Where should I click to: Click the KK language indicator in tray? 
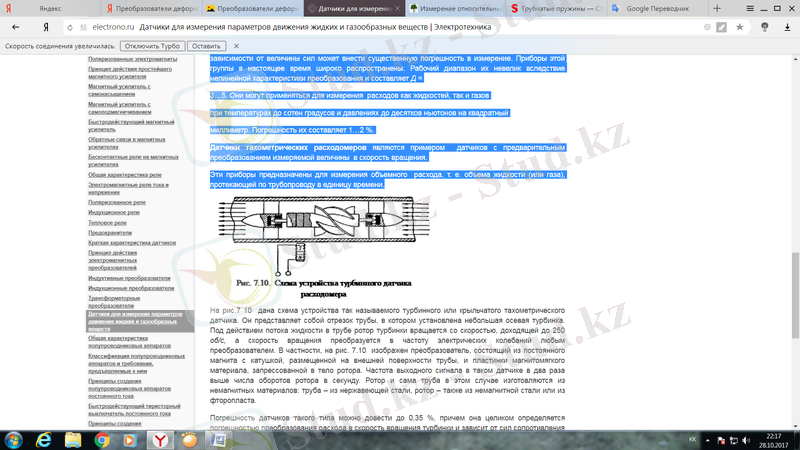pyautogui.click(x=692, y=440)
